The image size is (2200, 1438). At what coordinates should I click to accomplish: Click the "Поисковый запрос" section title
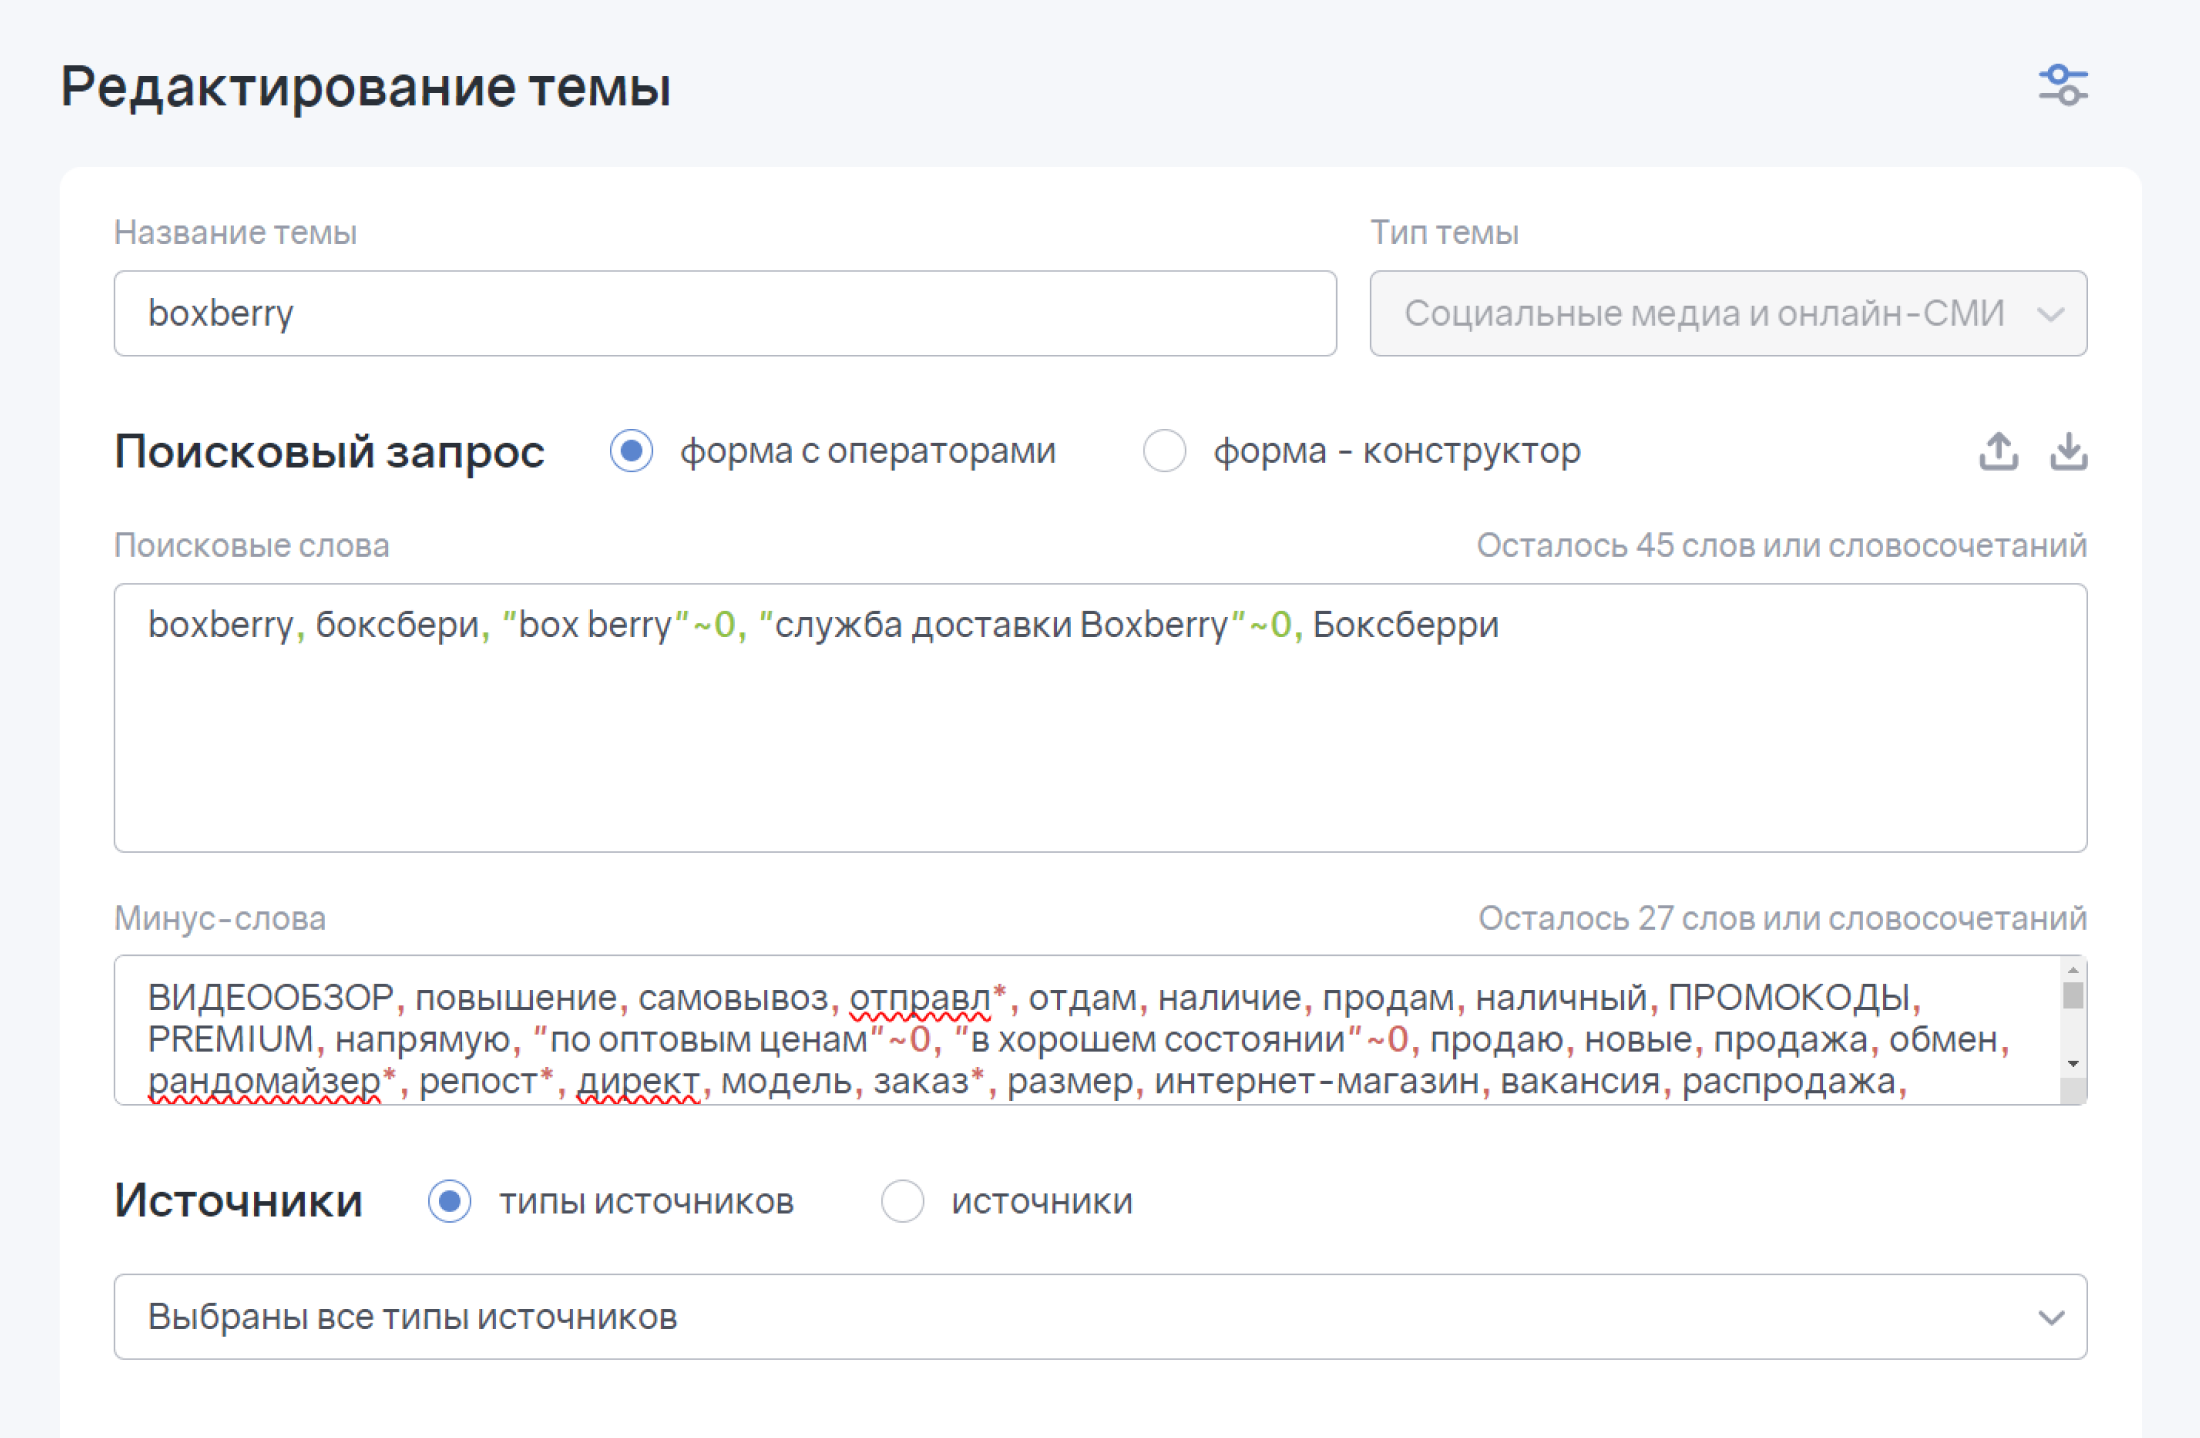[330, 452]
